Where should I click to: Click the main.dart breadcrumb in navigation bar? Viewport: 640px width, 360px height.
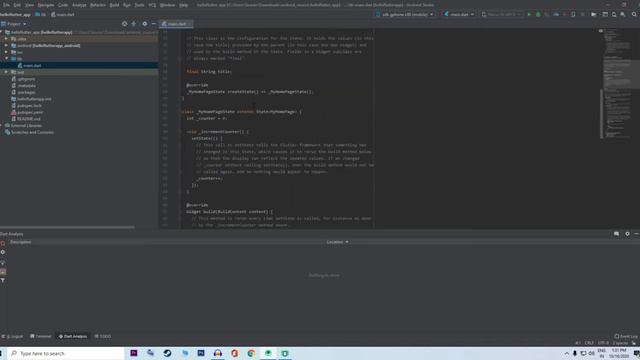coord(62,14)
